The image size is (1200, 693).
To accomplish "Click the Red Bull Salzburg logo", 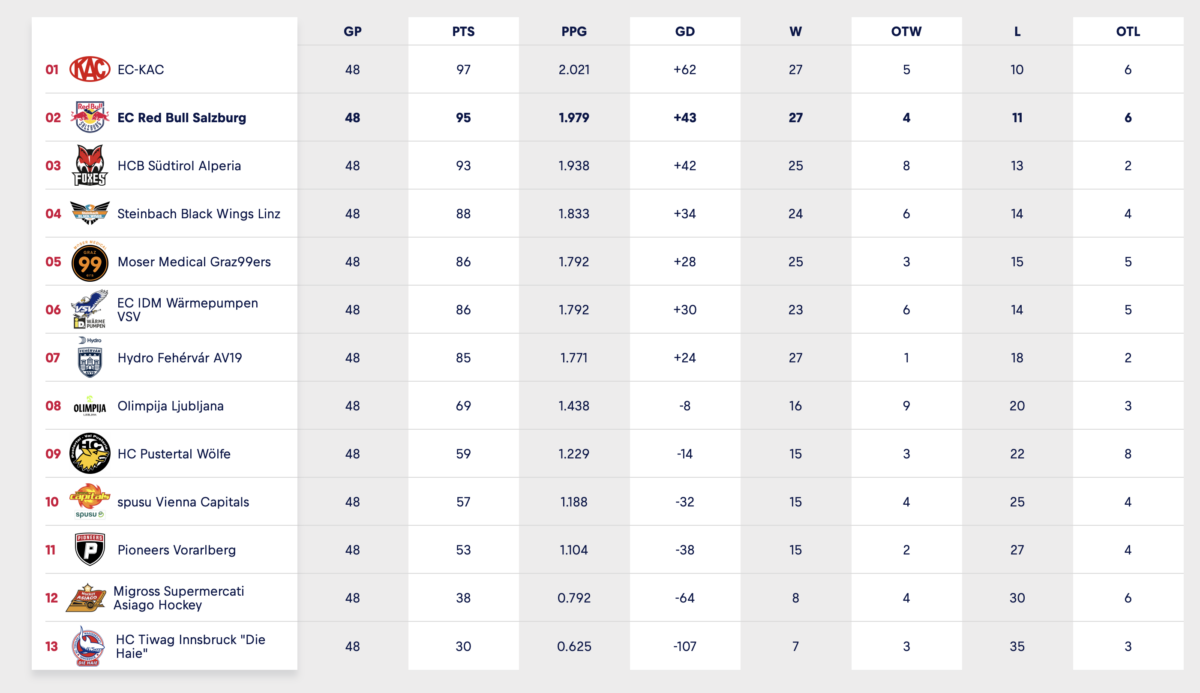I will pos(89,117).
